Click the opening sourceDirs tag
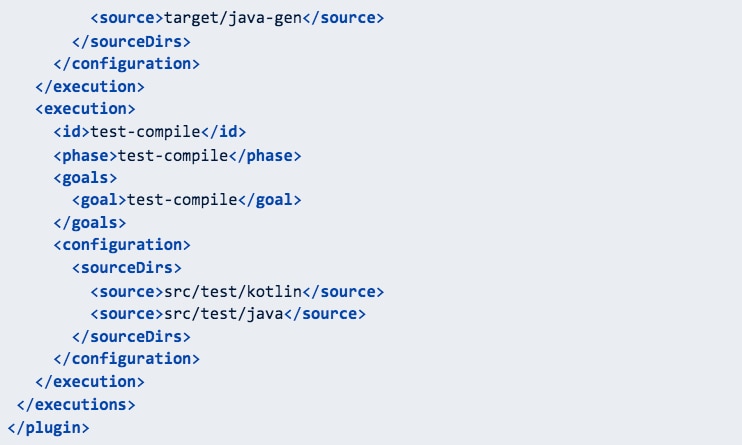Viewport: 742px width, 445px height. (x=127, y=268)
